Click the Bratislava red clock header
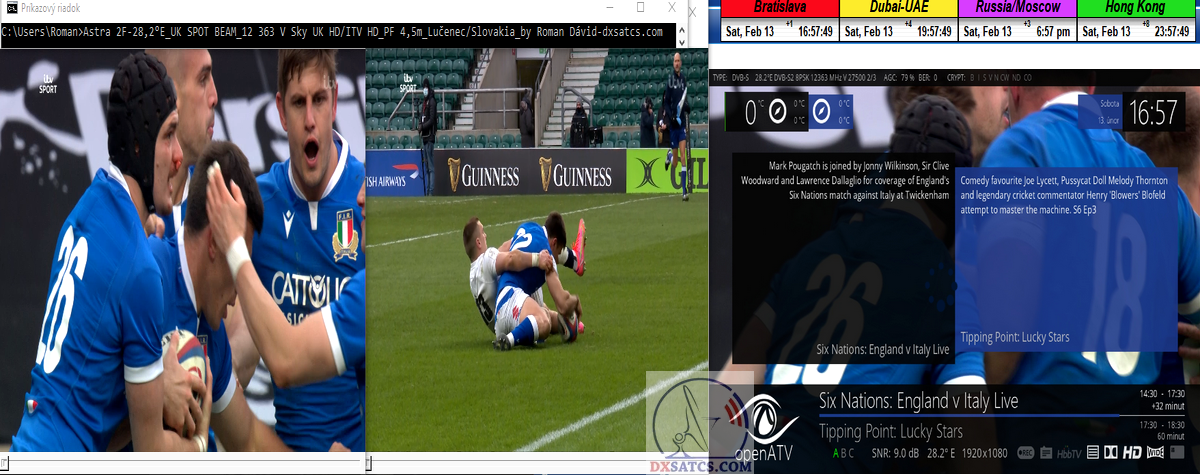1200x475 pixels. point(780,8)
